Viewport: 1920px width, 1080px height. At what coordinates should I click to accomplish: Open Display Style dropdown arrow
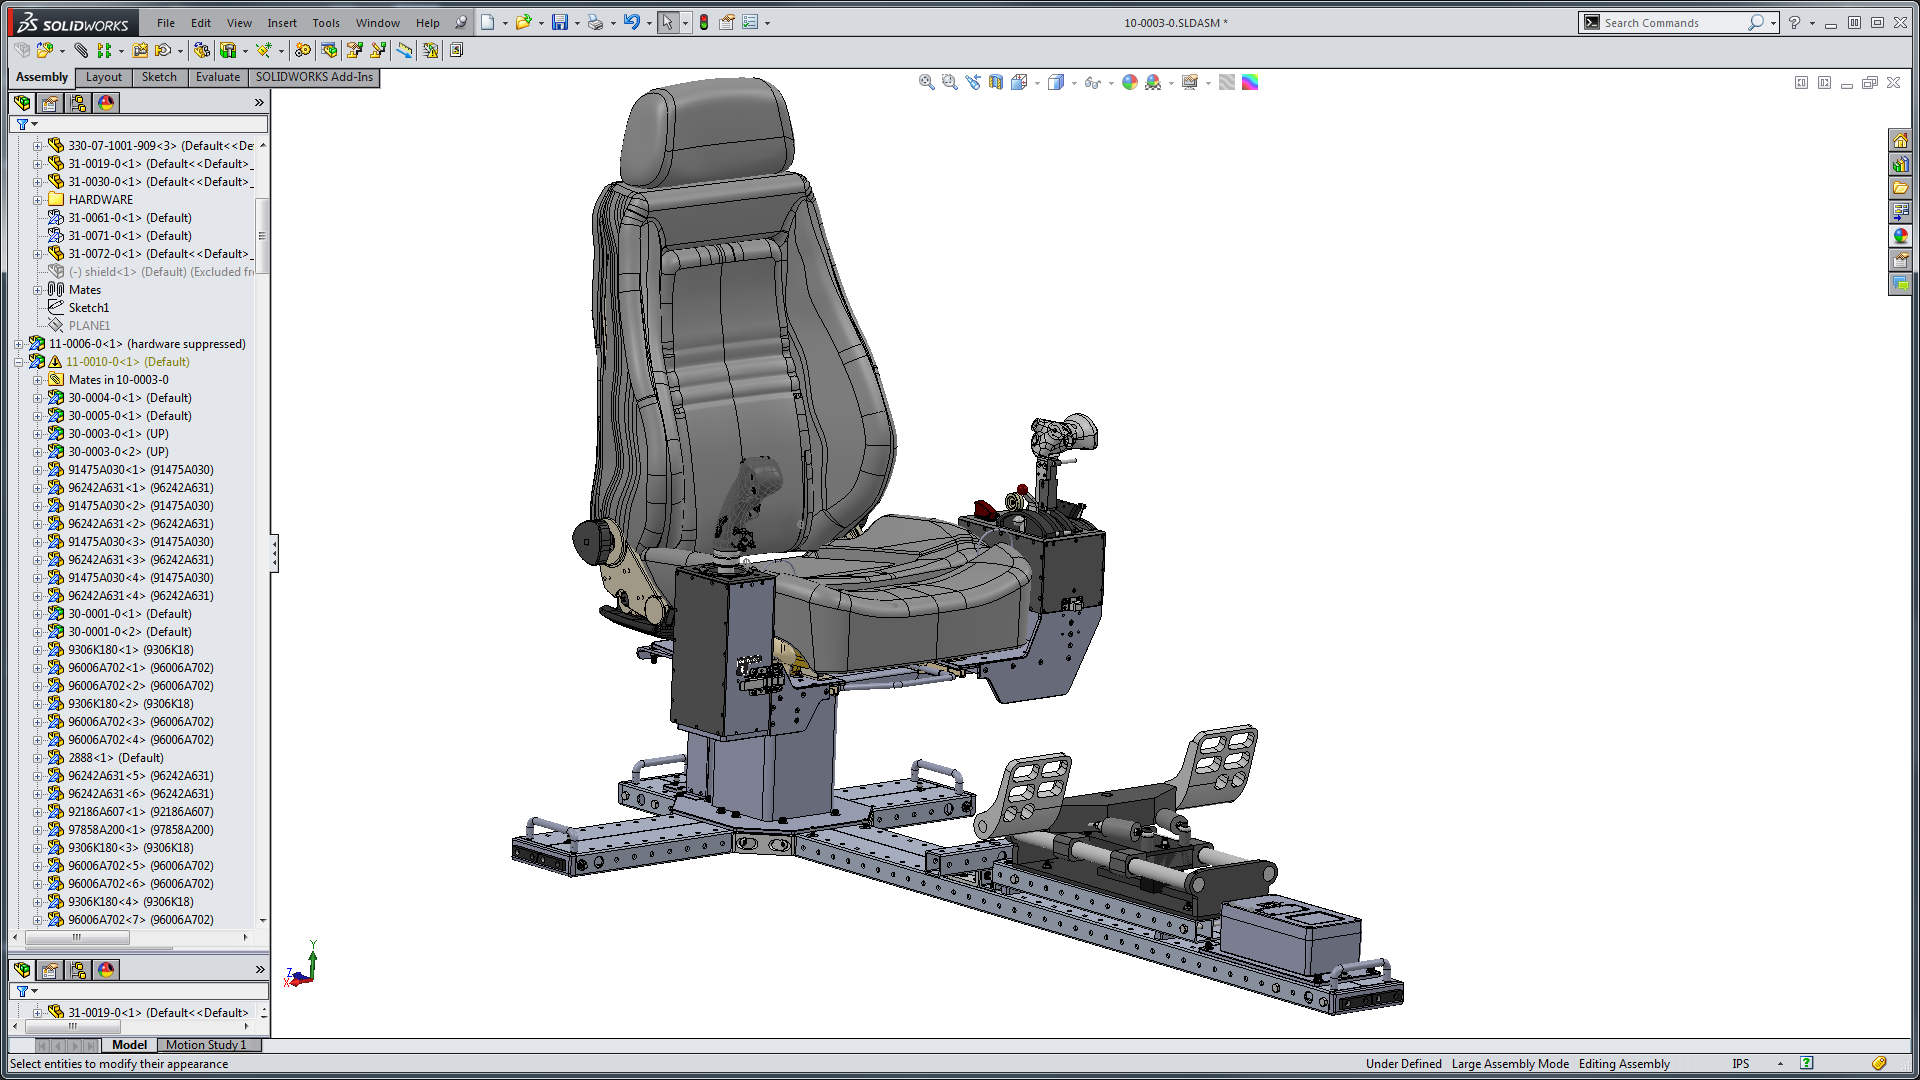[1074, 83]
